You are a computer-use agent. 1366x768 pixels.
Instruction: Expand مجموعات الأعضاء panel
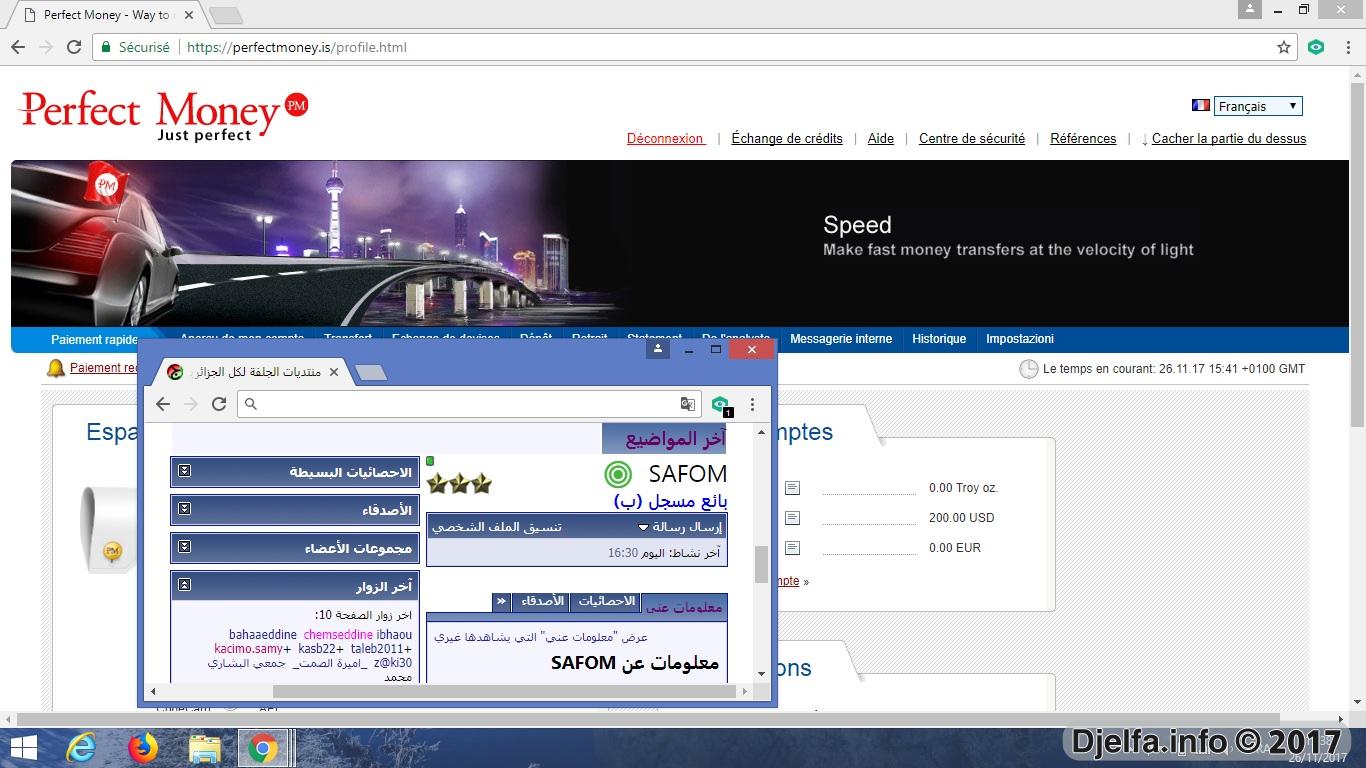click(x=184, y=547)
